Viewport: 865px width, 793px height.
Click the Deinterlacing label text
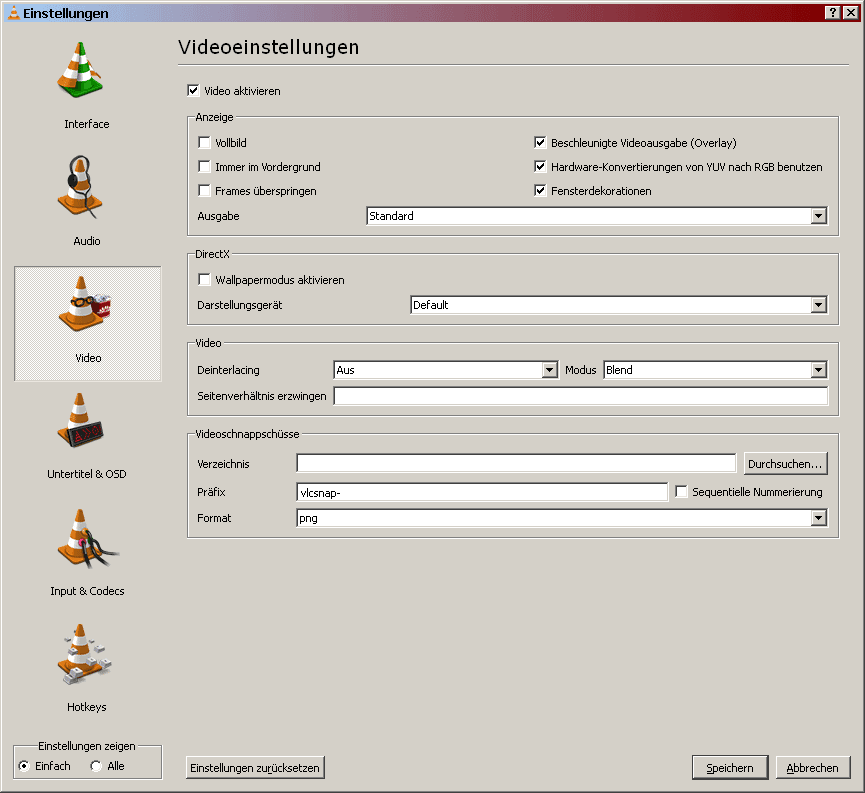pyautogui.click(x=228, y=370)
